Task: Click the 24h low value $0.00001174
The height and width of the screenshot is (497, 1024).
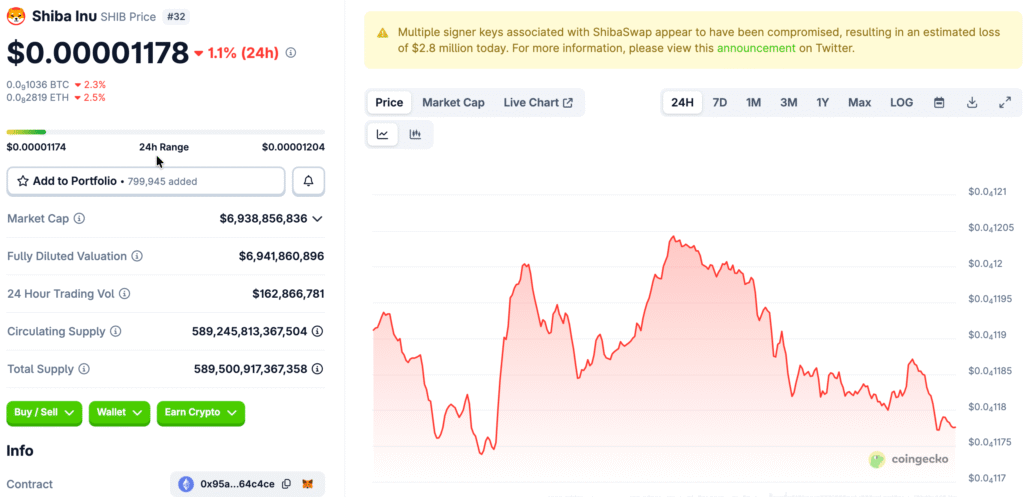Action: click(x=36, y=147)
